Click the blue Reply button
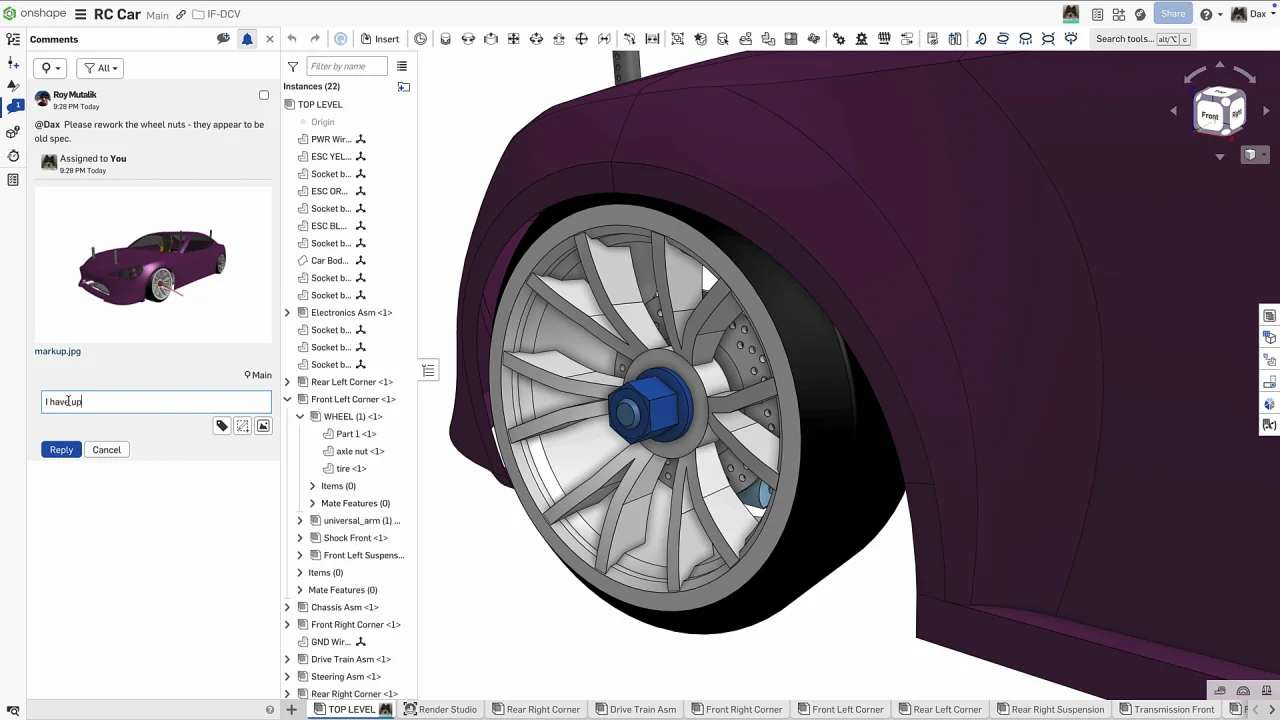 point(61,450)
